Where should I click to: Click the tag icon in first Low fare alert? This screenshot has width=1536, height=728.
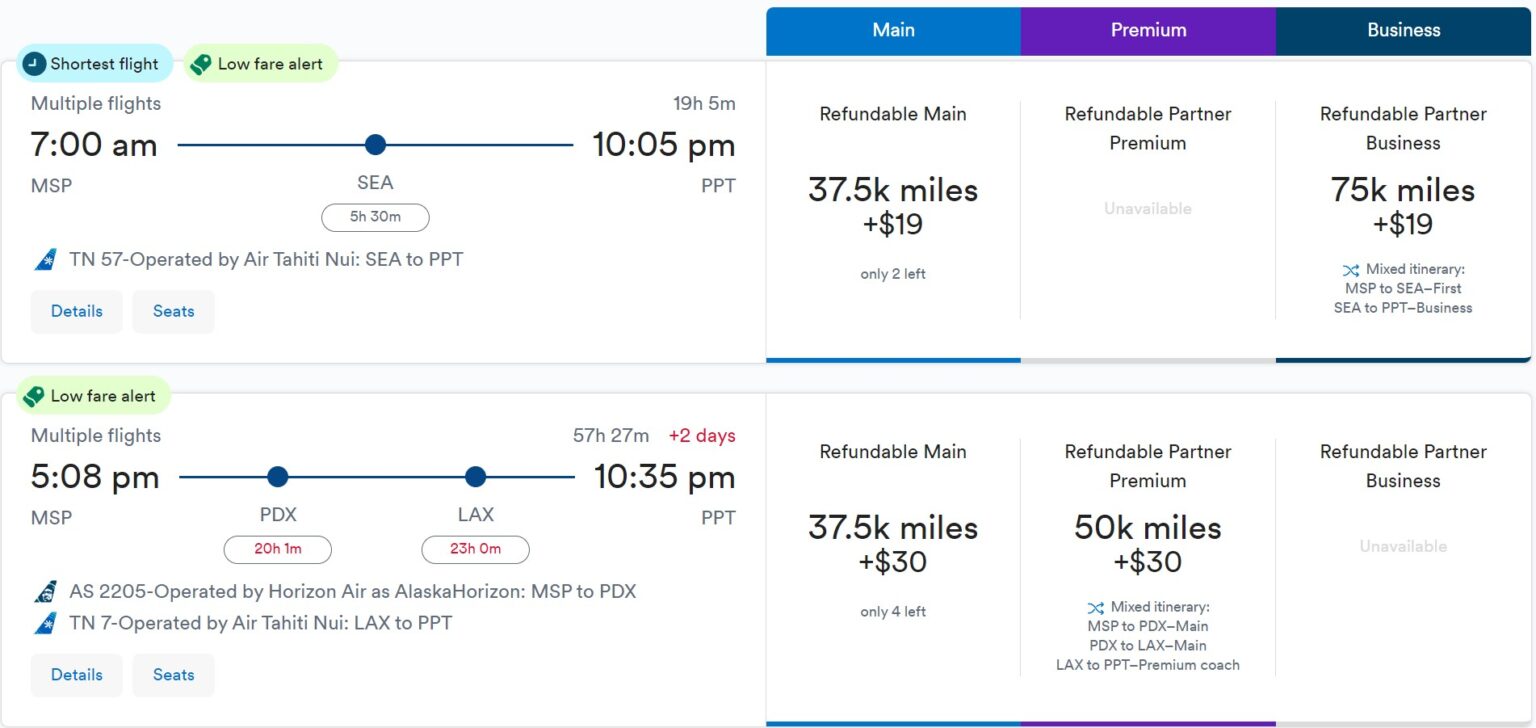[x=201, y=64]
